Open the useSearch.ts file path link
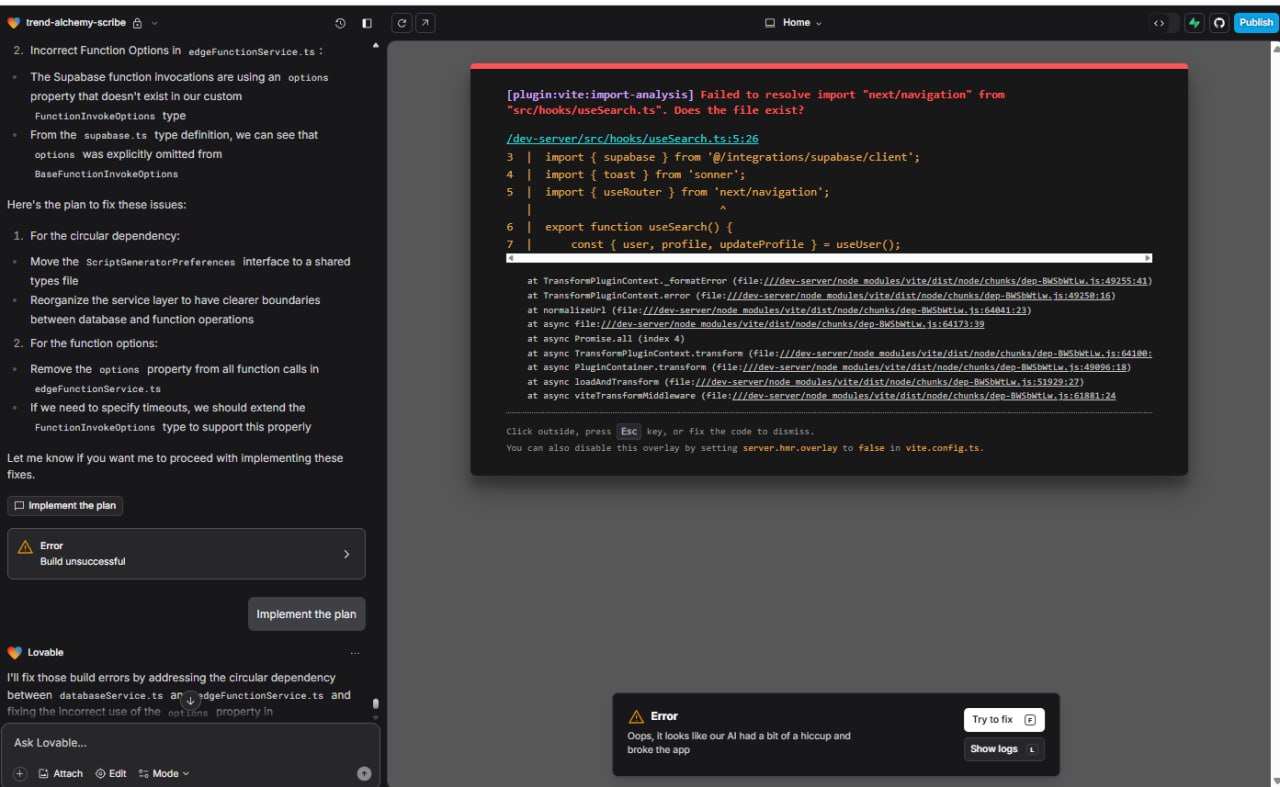Viewport: 1280px width, 787px height. point(632,139)
